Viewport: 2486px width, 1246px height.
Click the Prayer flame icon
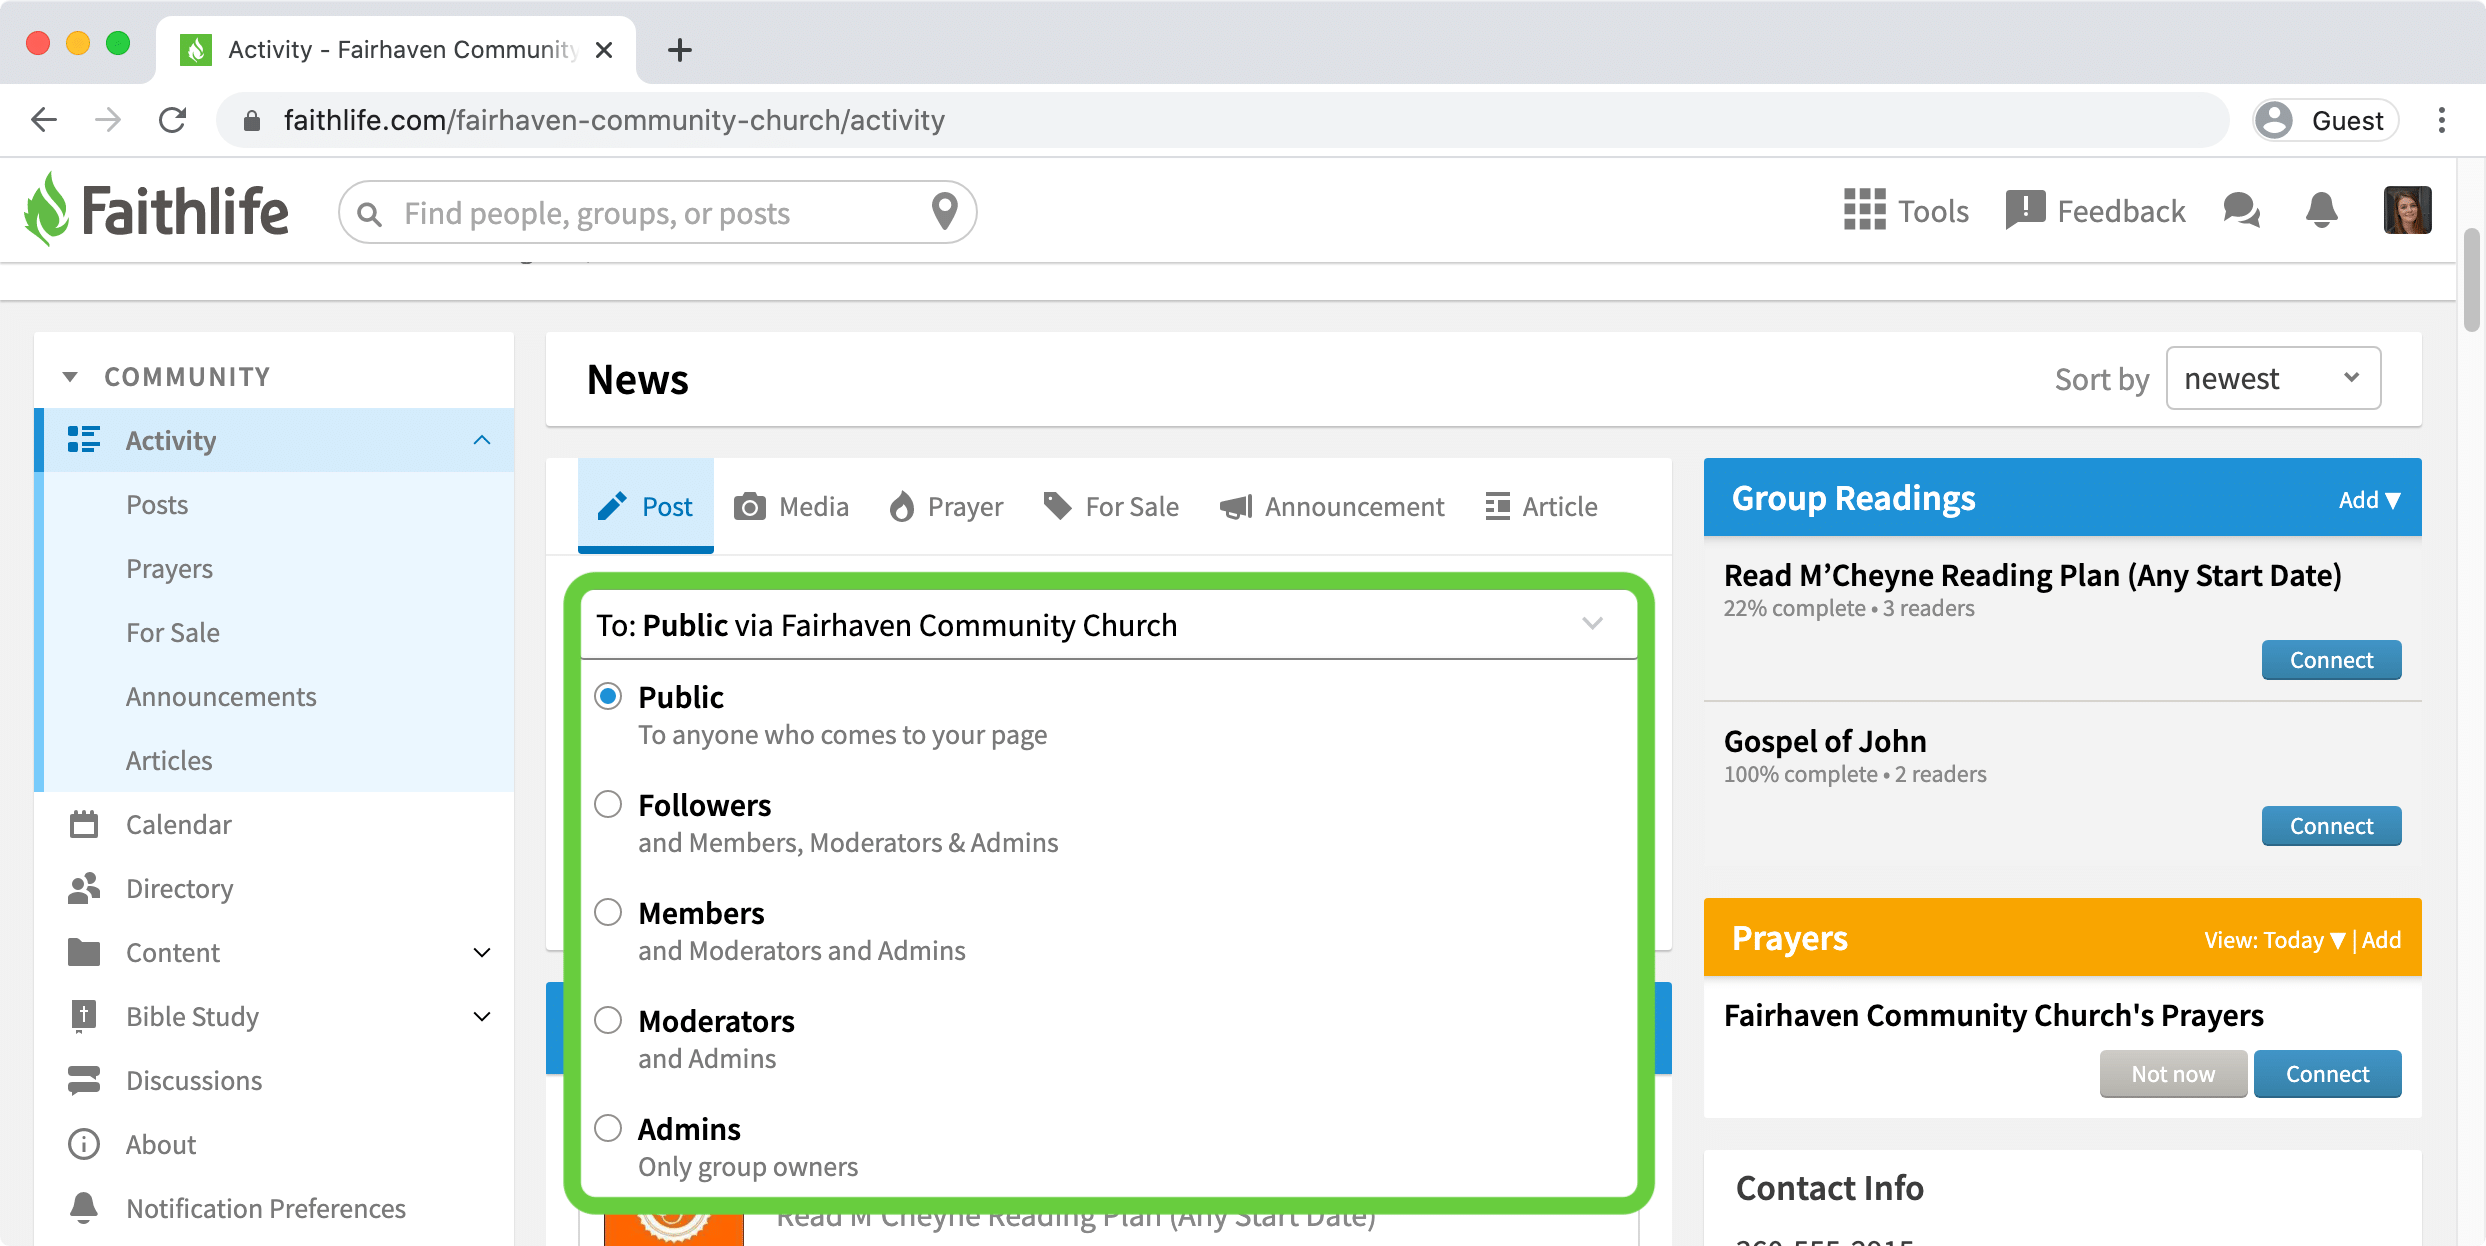click(902, 506)
